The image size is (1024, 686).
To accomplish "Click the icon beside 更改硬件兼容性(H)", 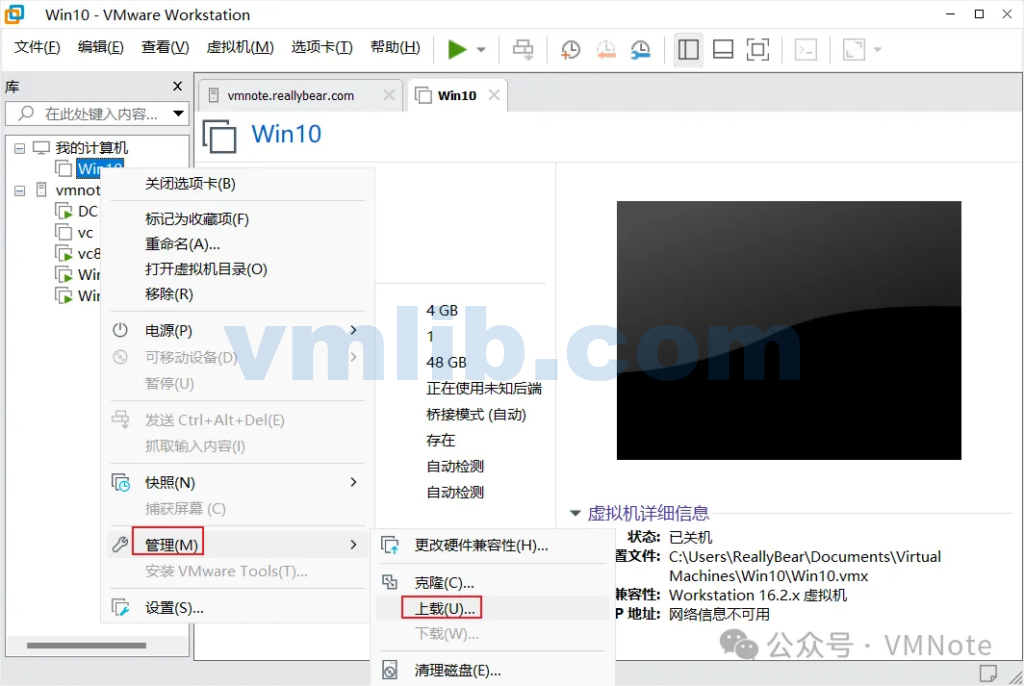I will pyautogui.click(x=390, y=545).
